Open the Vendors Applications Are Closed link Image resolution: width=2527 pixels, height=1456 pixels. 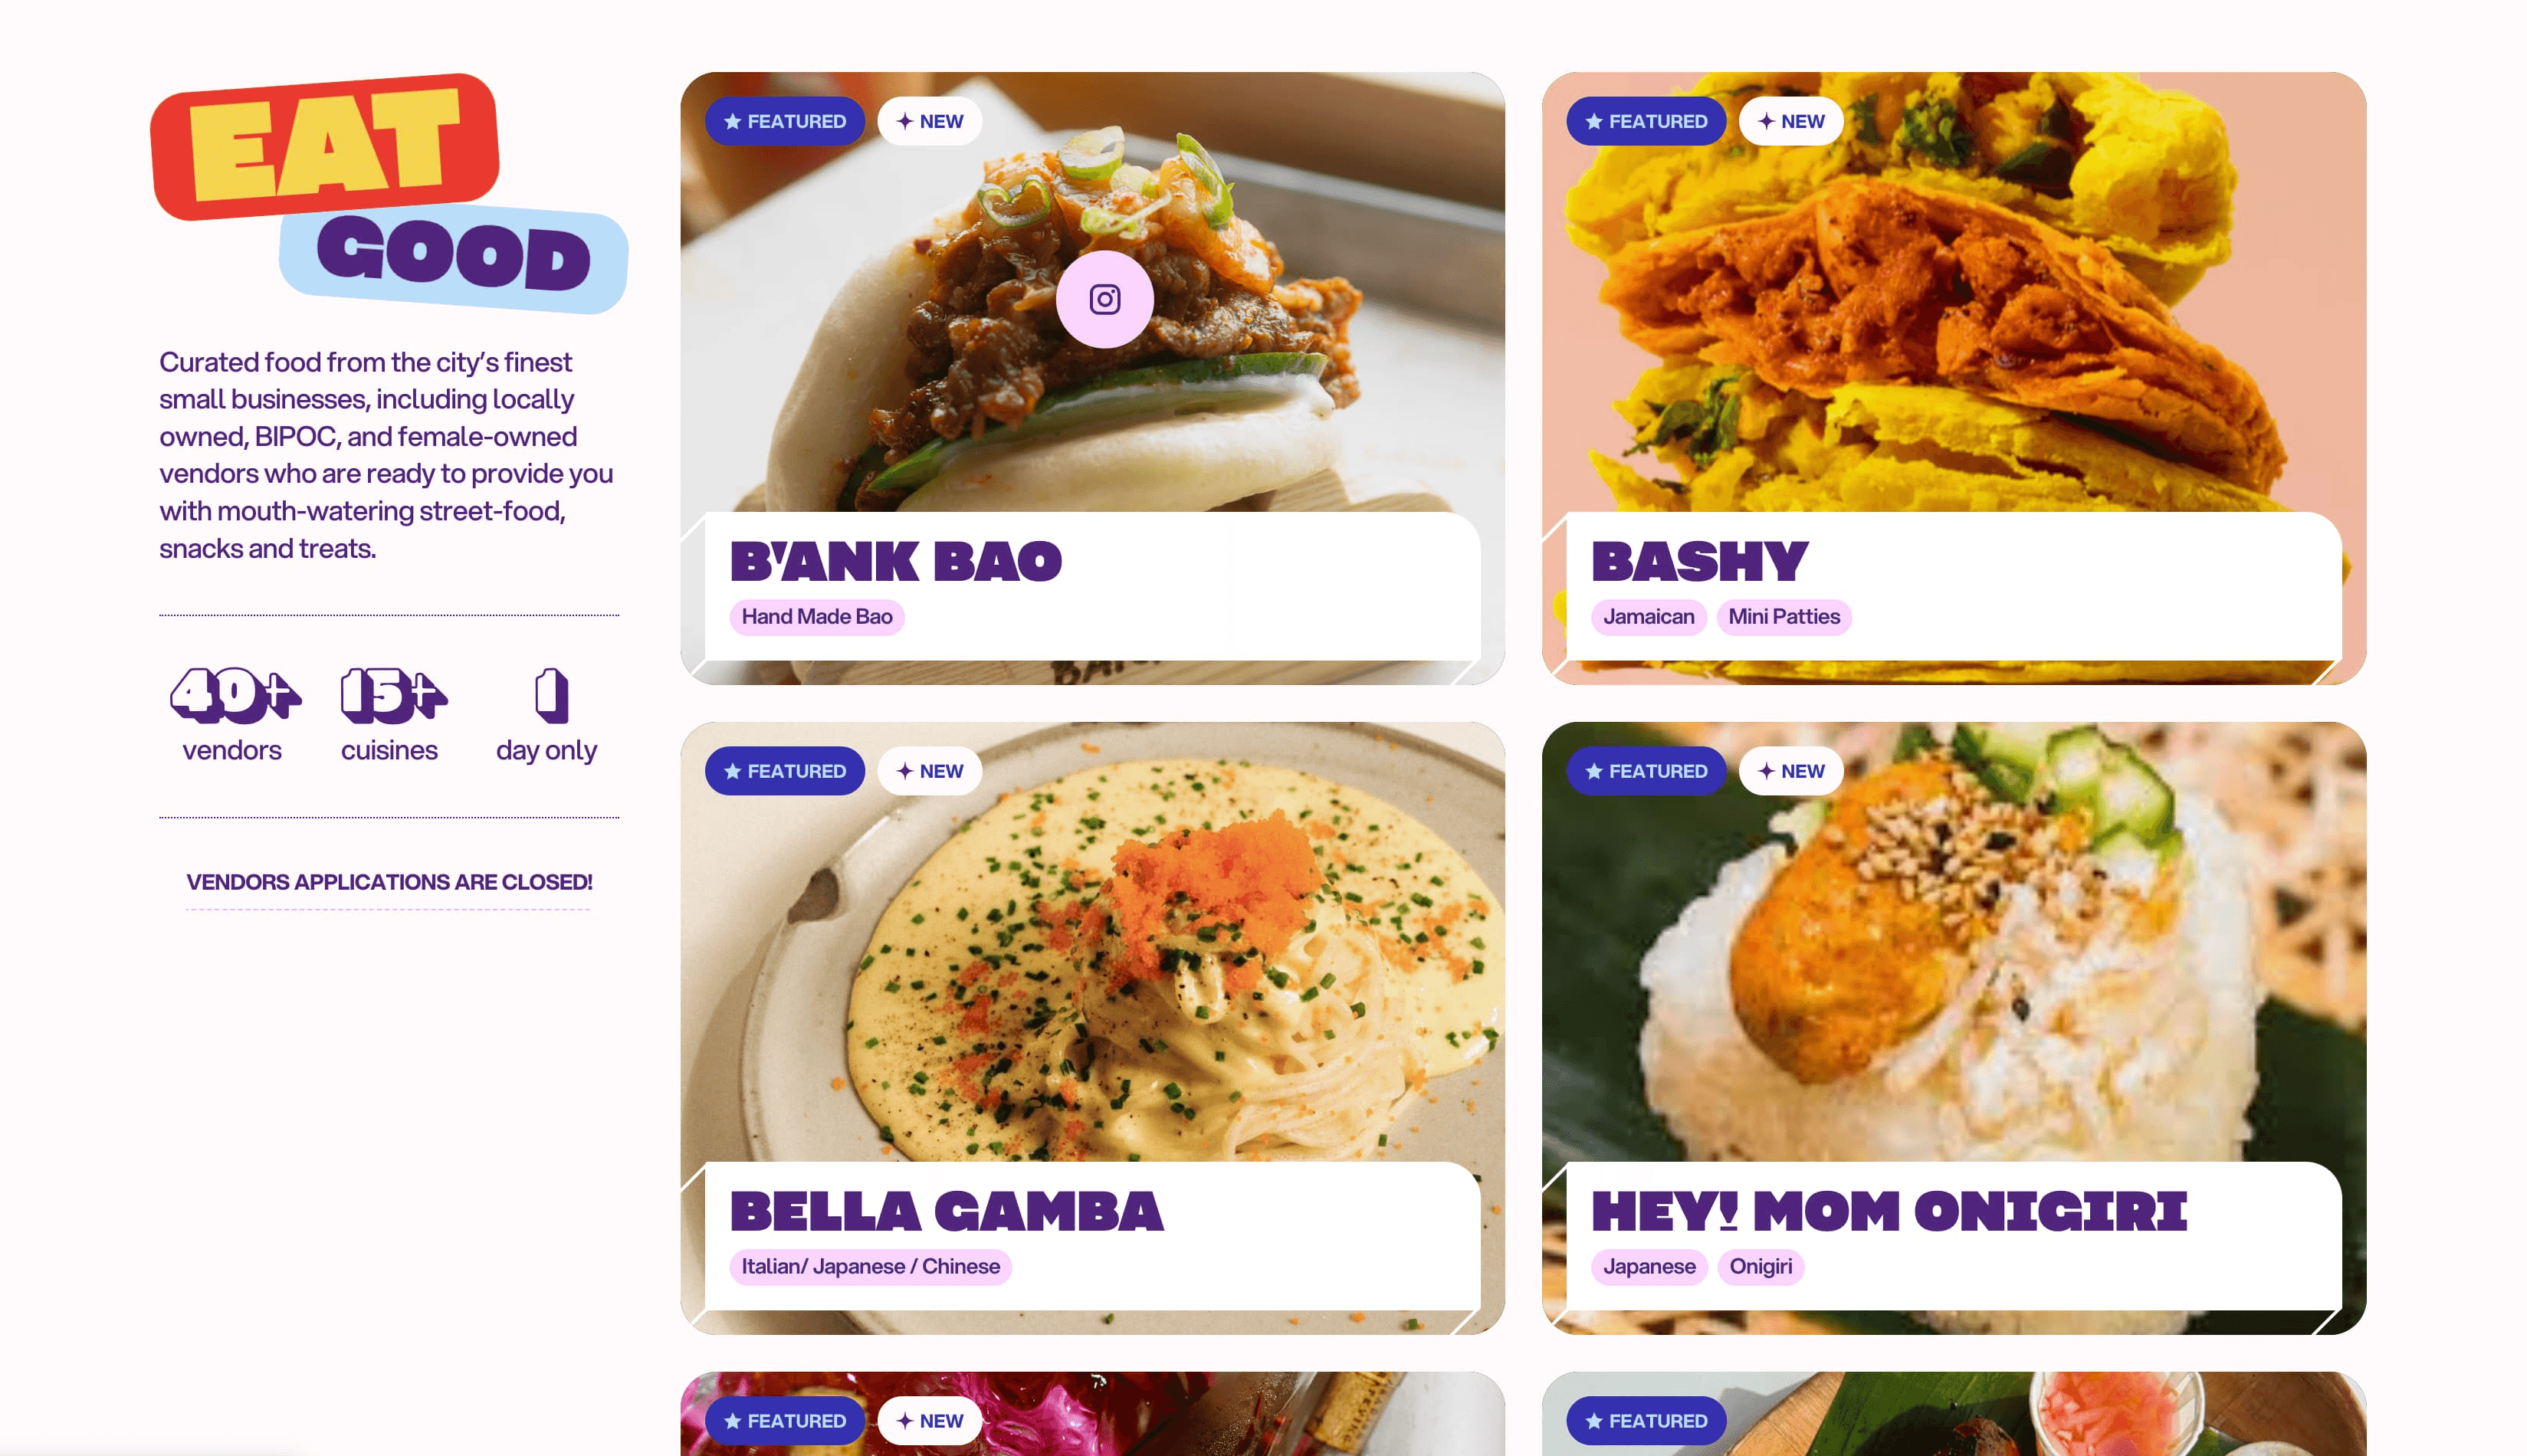(389, 882)
